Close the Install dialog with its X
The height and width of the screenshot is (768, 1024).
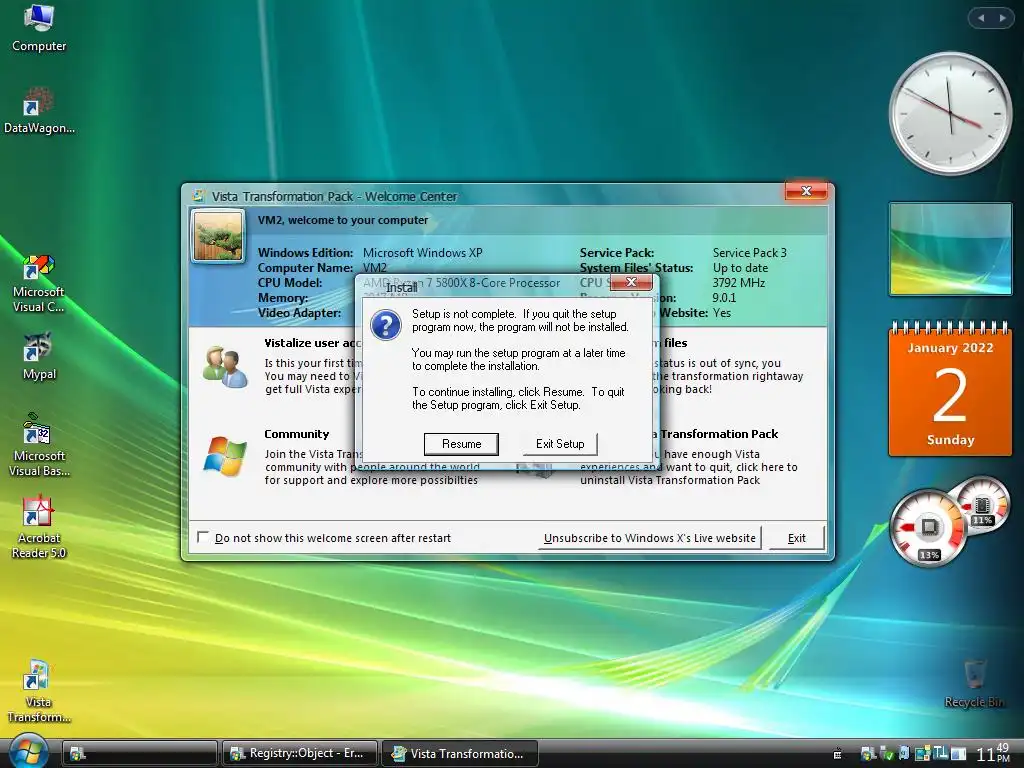(x=631, y=282)
